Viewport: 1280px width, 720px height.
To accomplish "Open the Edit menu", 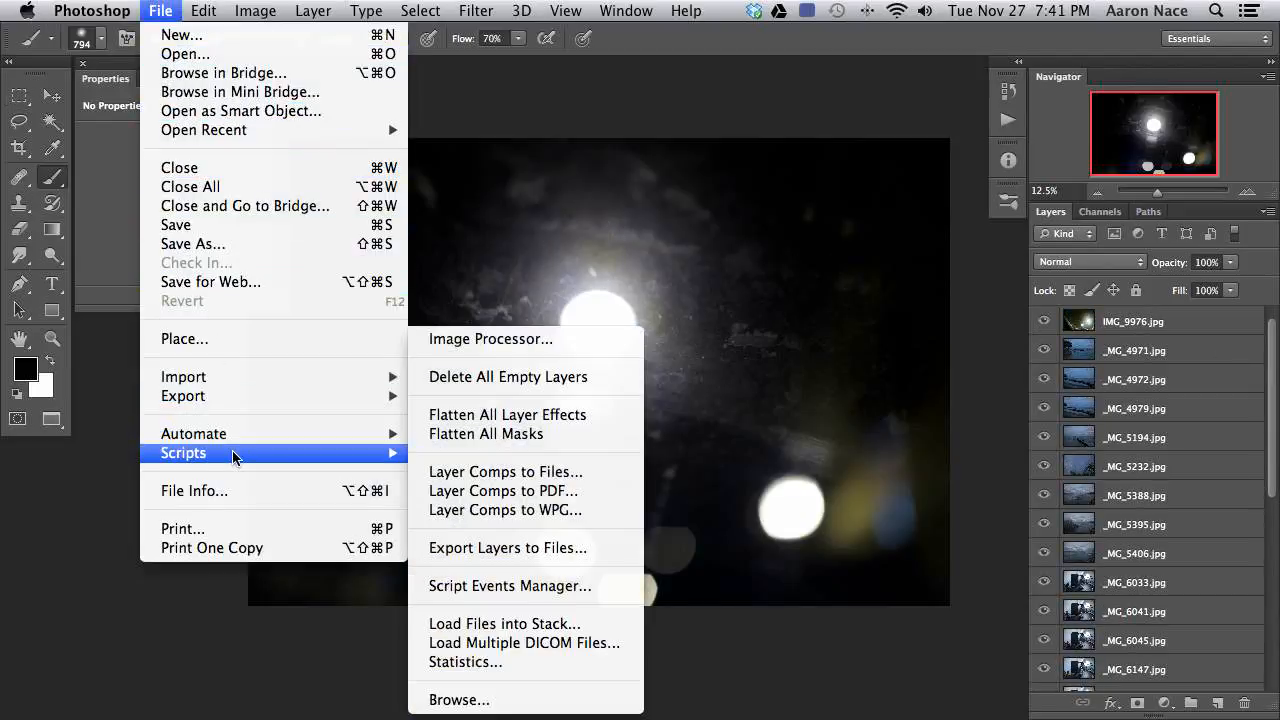I will click(x=204, y=11).
